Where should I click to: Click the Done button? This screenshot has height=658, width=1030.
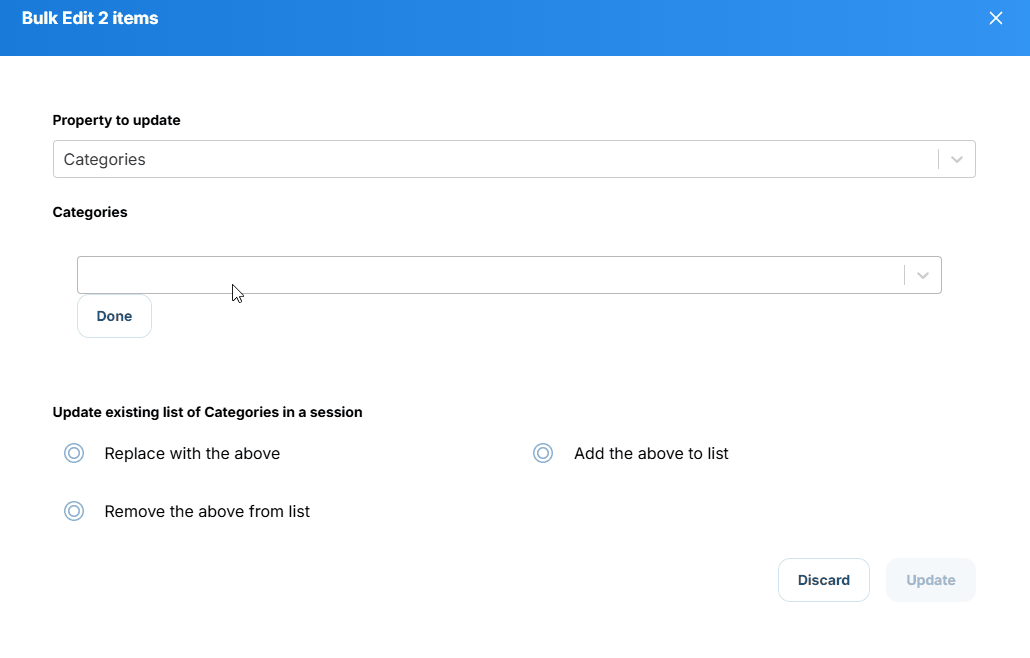click(114, 317)
